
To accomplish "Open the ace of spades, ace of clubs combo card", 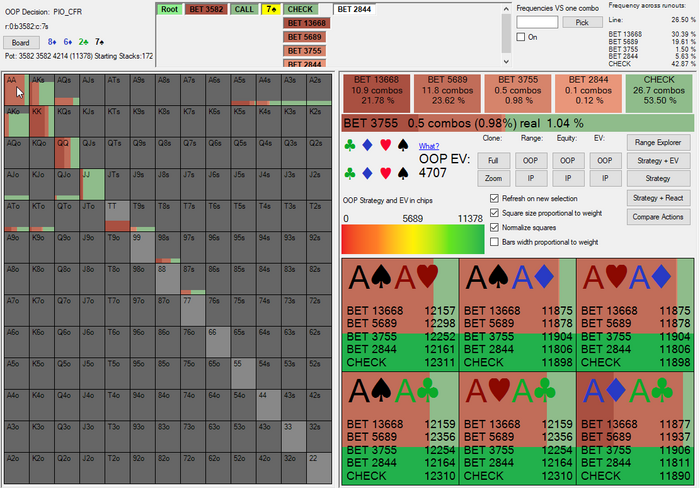I will [400, 428].
